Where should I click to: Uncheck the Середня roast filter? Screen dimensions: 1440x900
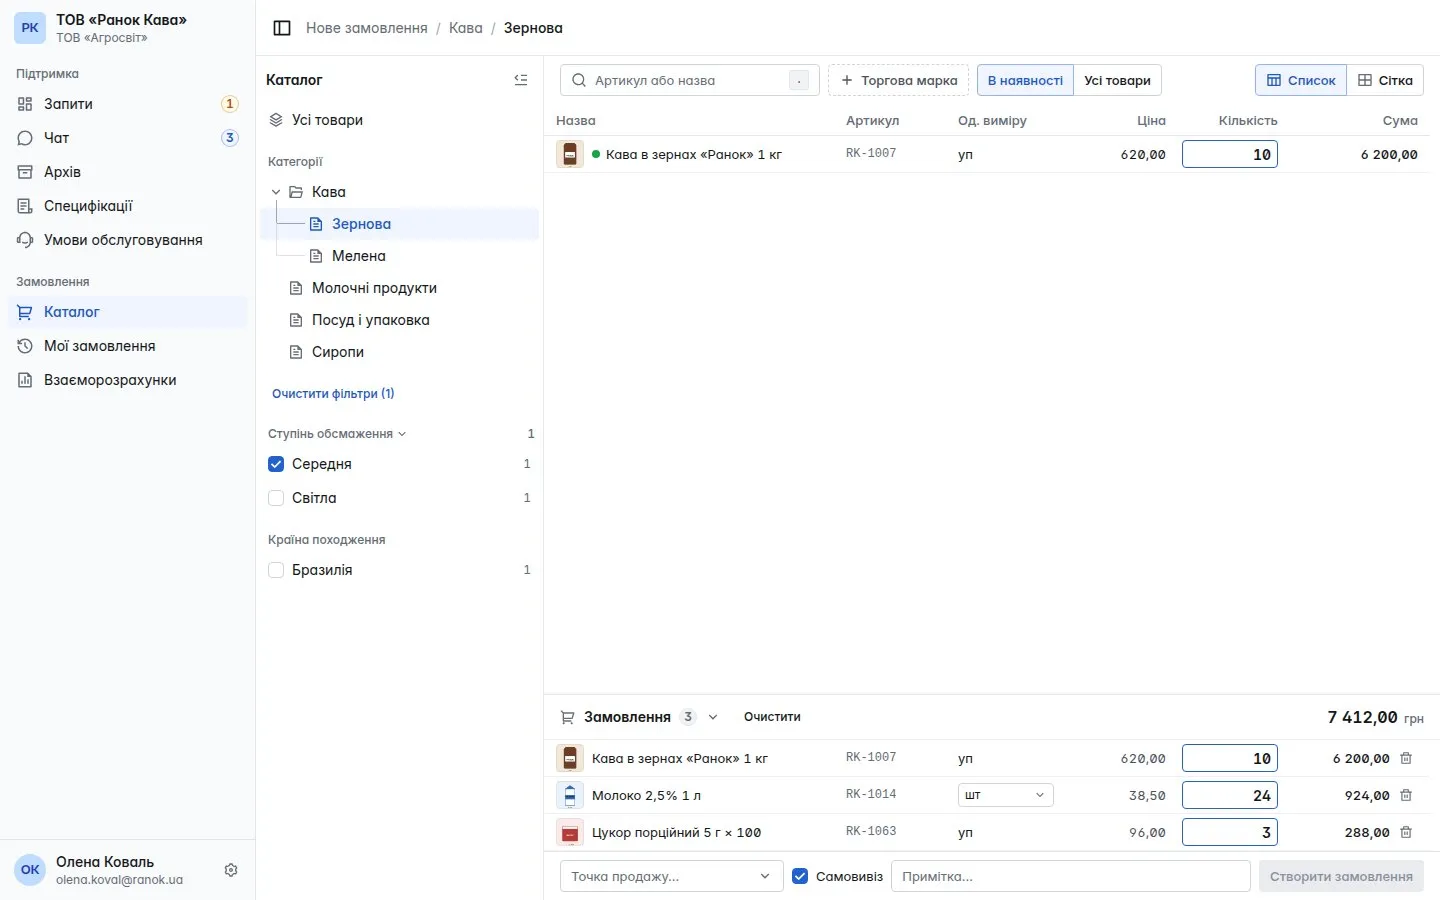pos(276,464)
